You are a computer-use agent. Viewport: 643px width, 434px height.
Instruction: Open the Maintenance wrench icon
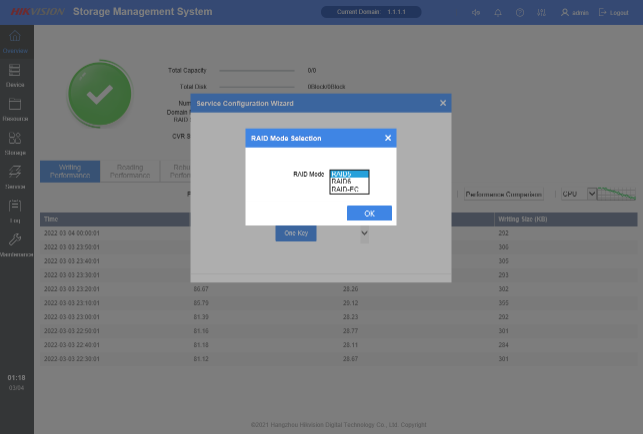[15, 244]
